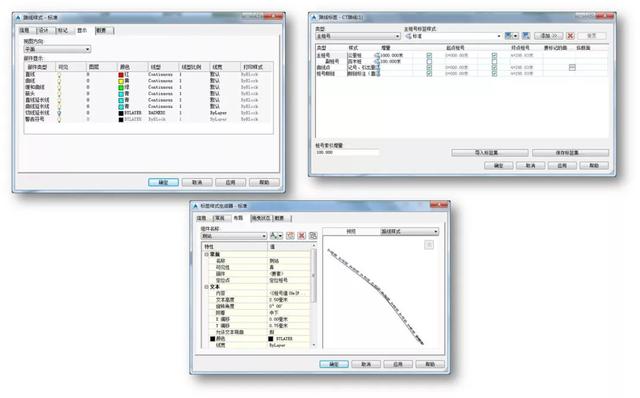Screen dimensions: 640x398
Task: Open the 视图方向 dropdown showing 平面
Action: click(x=57, y=49)
